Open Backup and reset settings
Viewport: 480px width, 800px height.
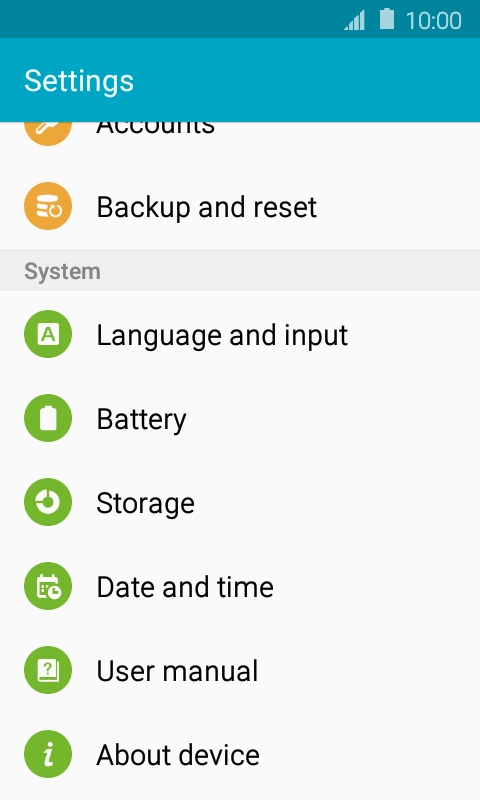pos(240,207)
